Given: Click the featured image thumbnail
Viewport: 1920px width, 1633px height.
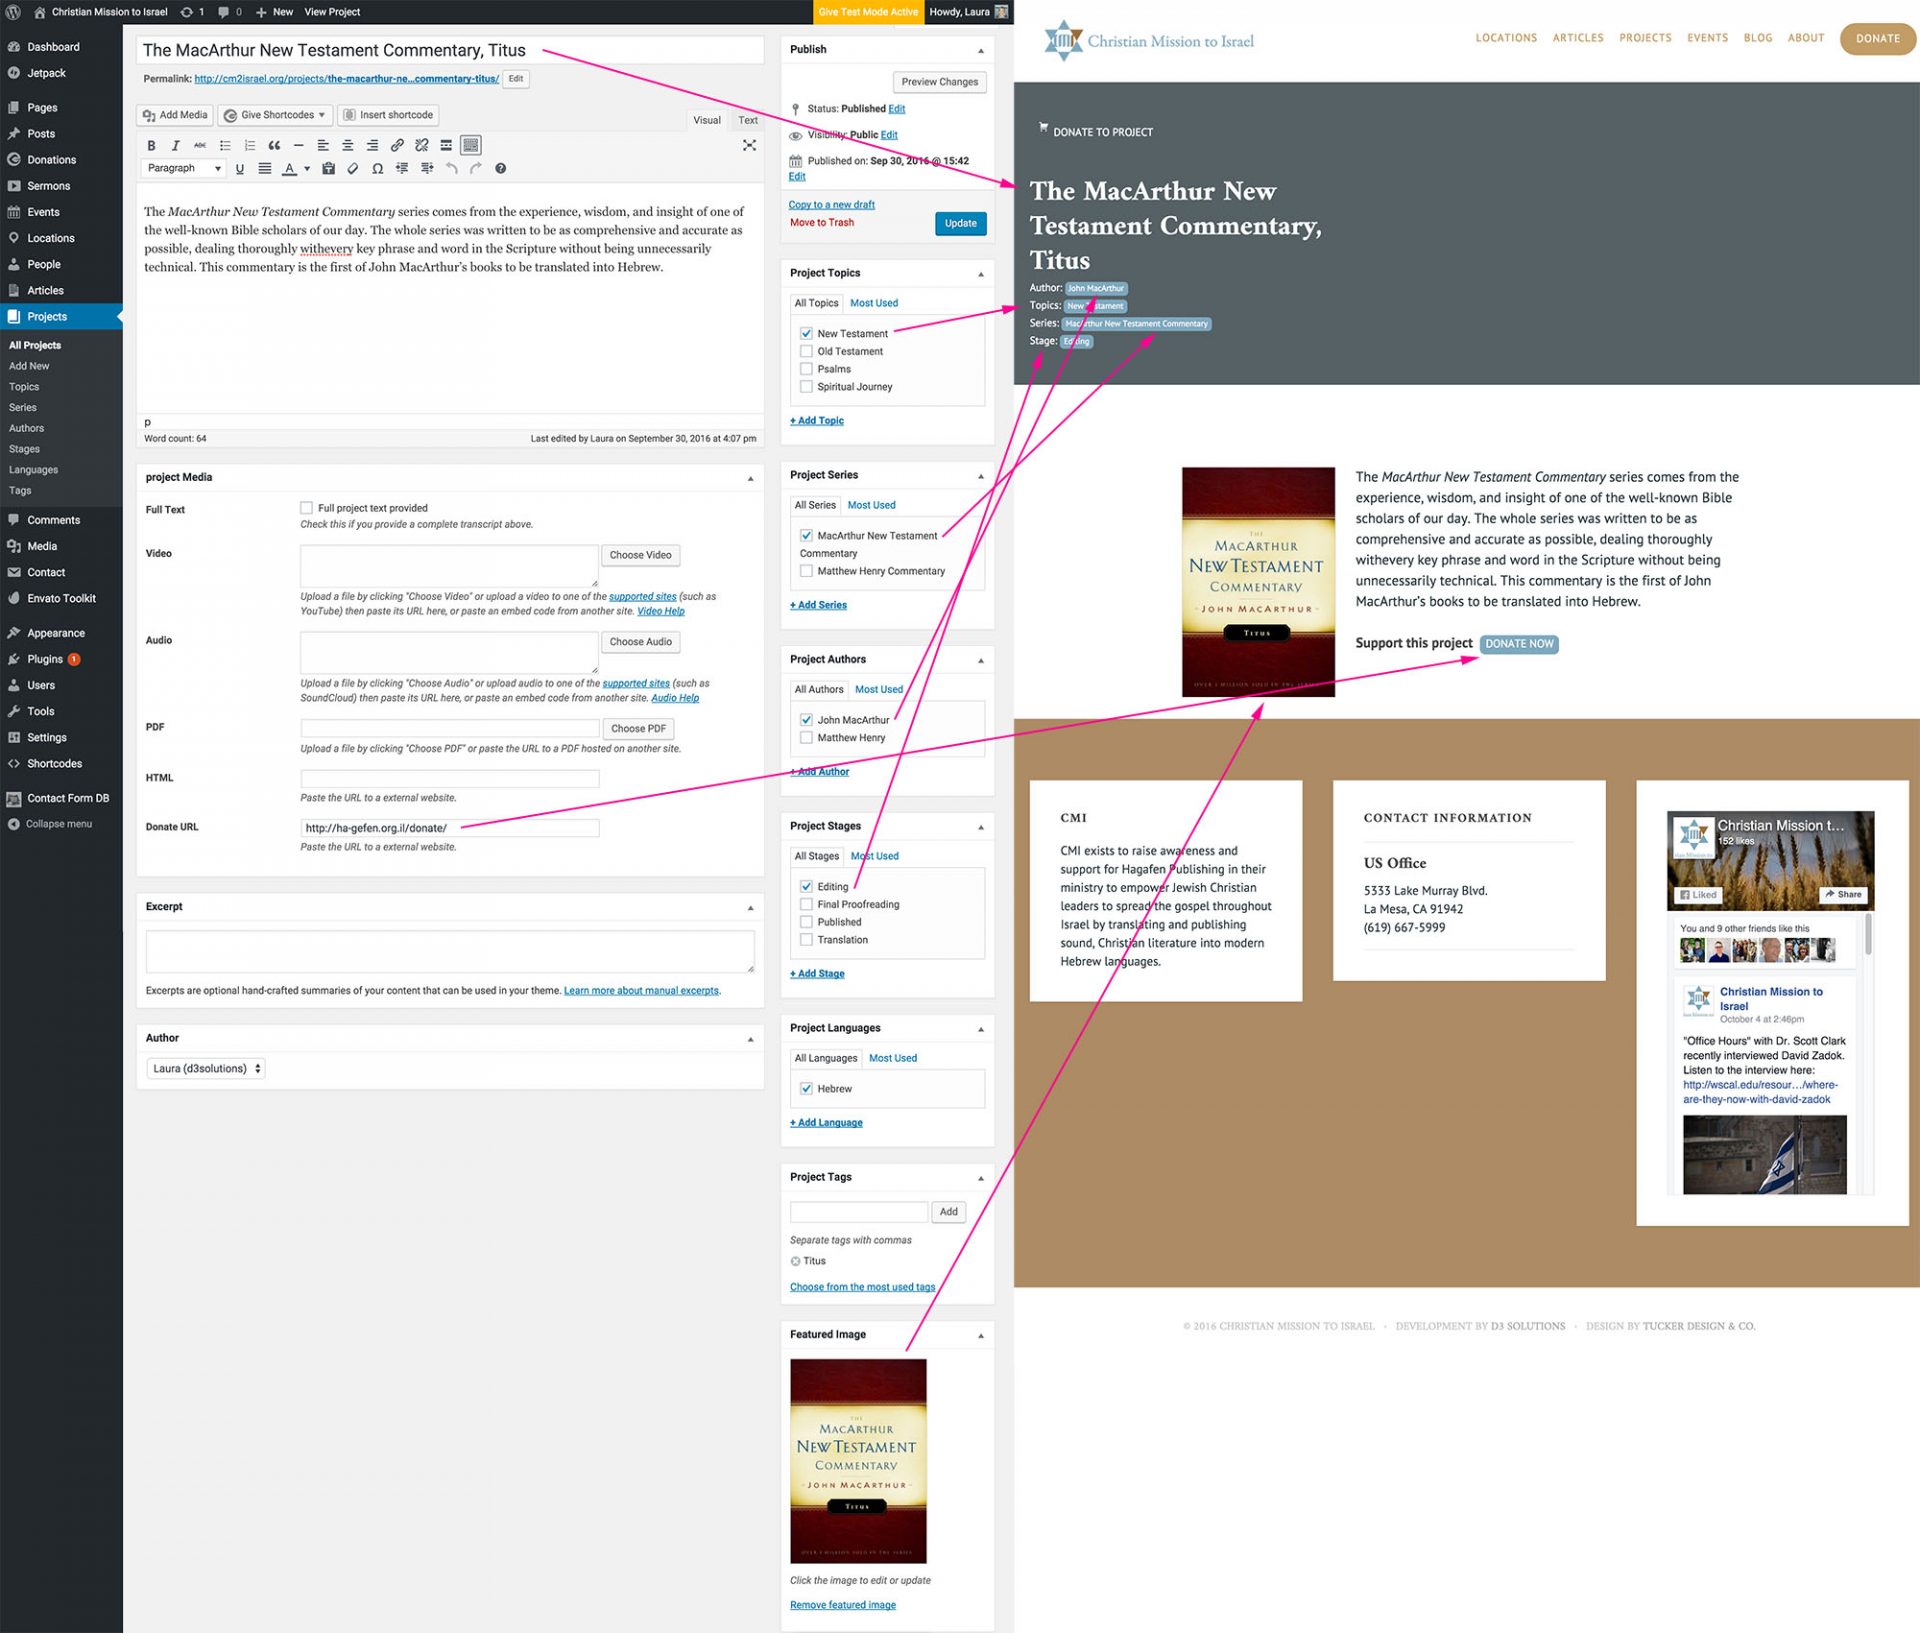Looking at the screenshot, I should point(858,1461).
